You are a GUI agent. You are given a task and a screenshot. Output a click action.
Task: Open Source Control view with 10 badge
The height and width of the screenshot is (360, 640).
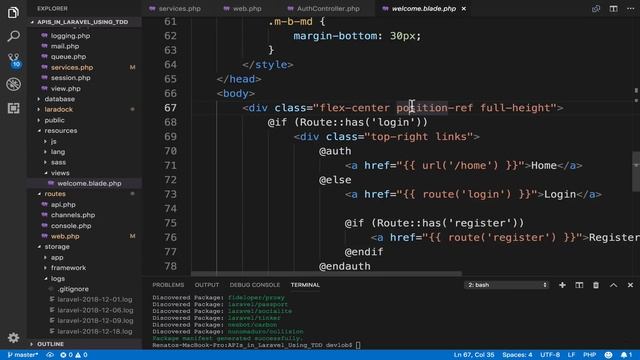[14, 60]
